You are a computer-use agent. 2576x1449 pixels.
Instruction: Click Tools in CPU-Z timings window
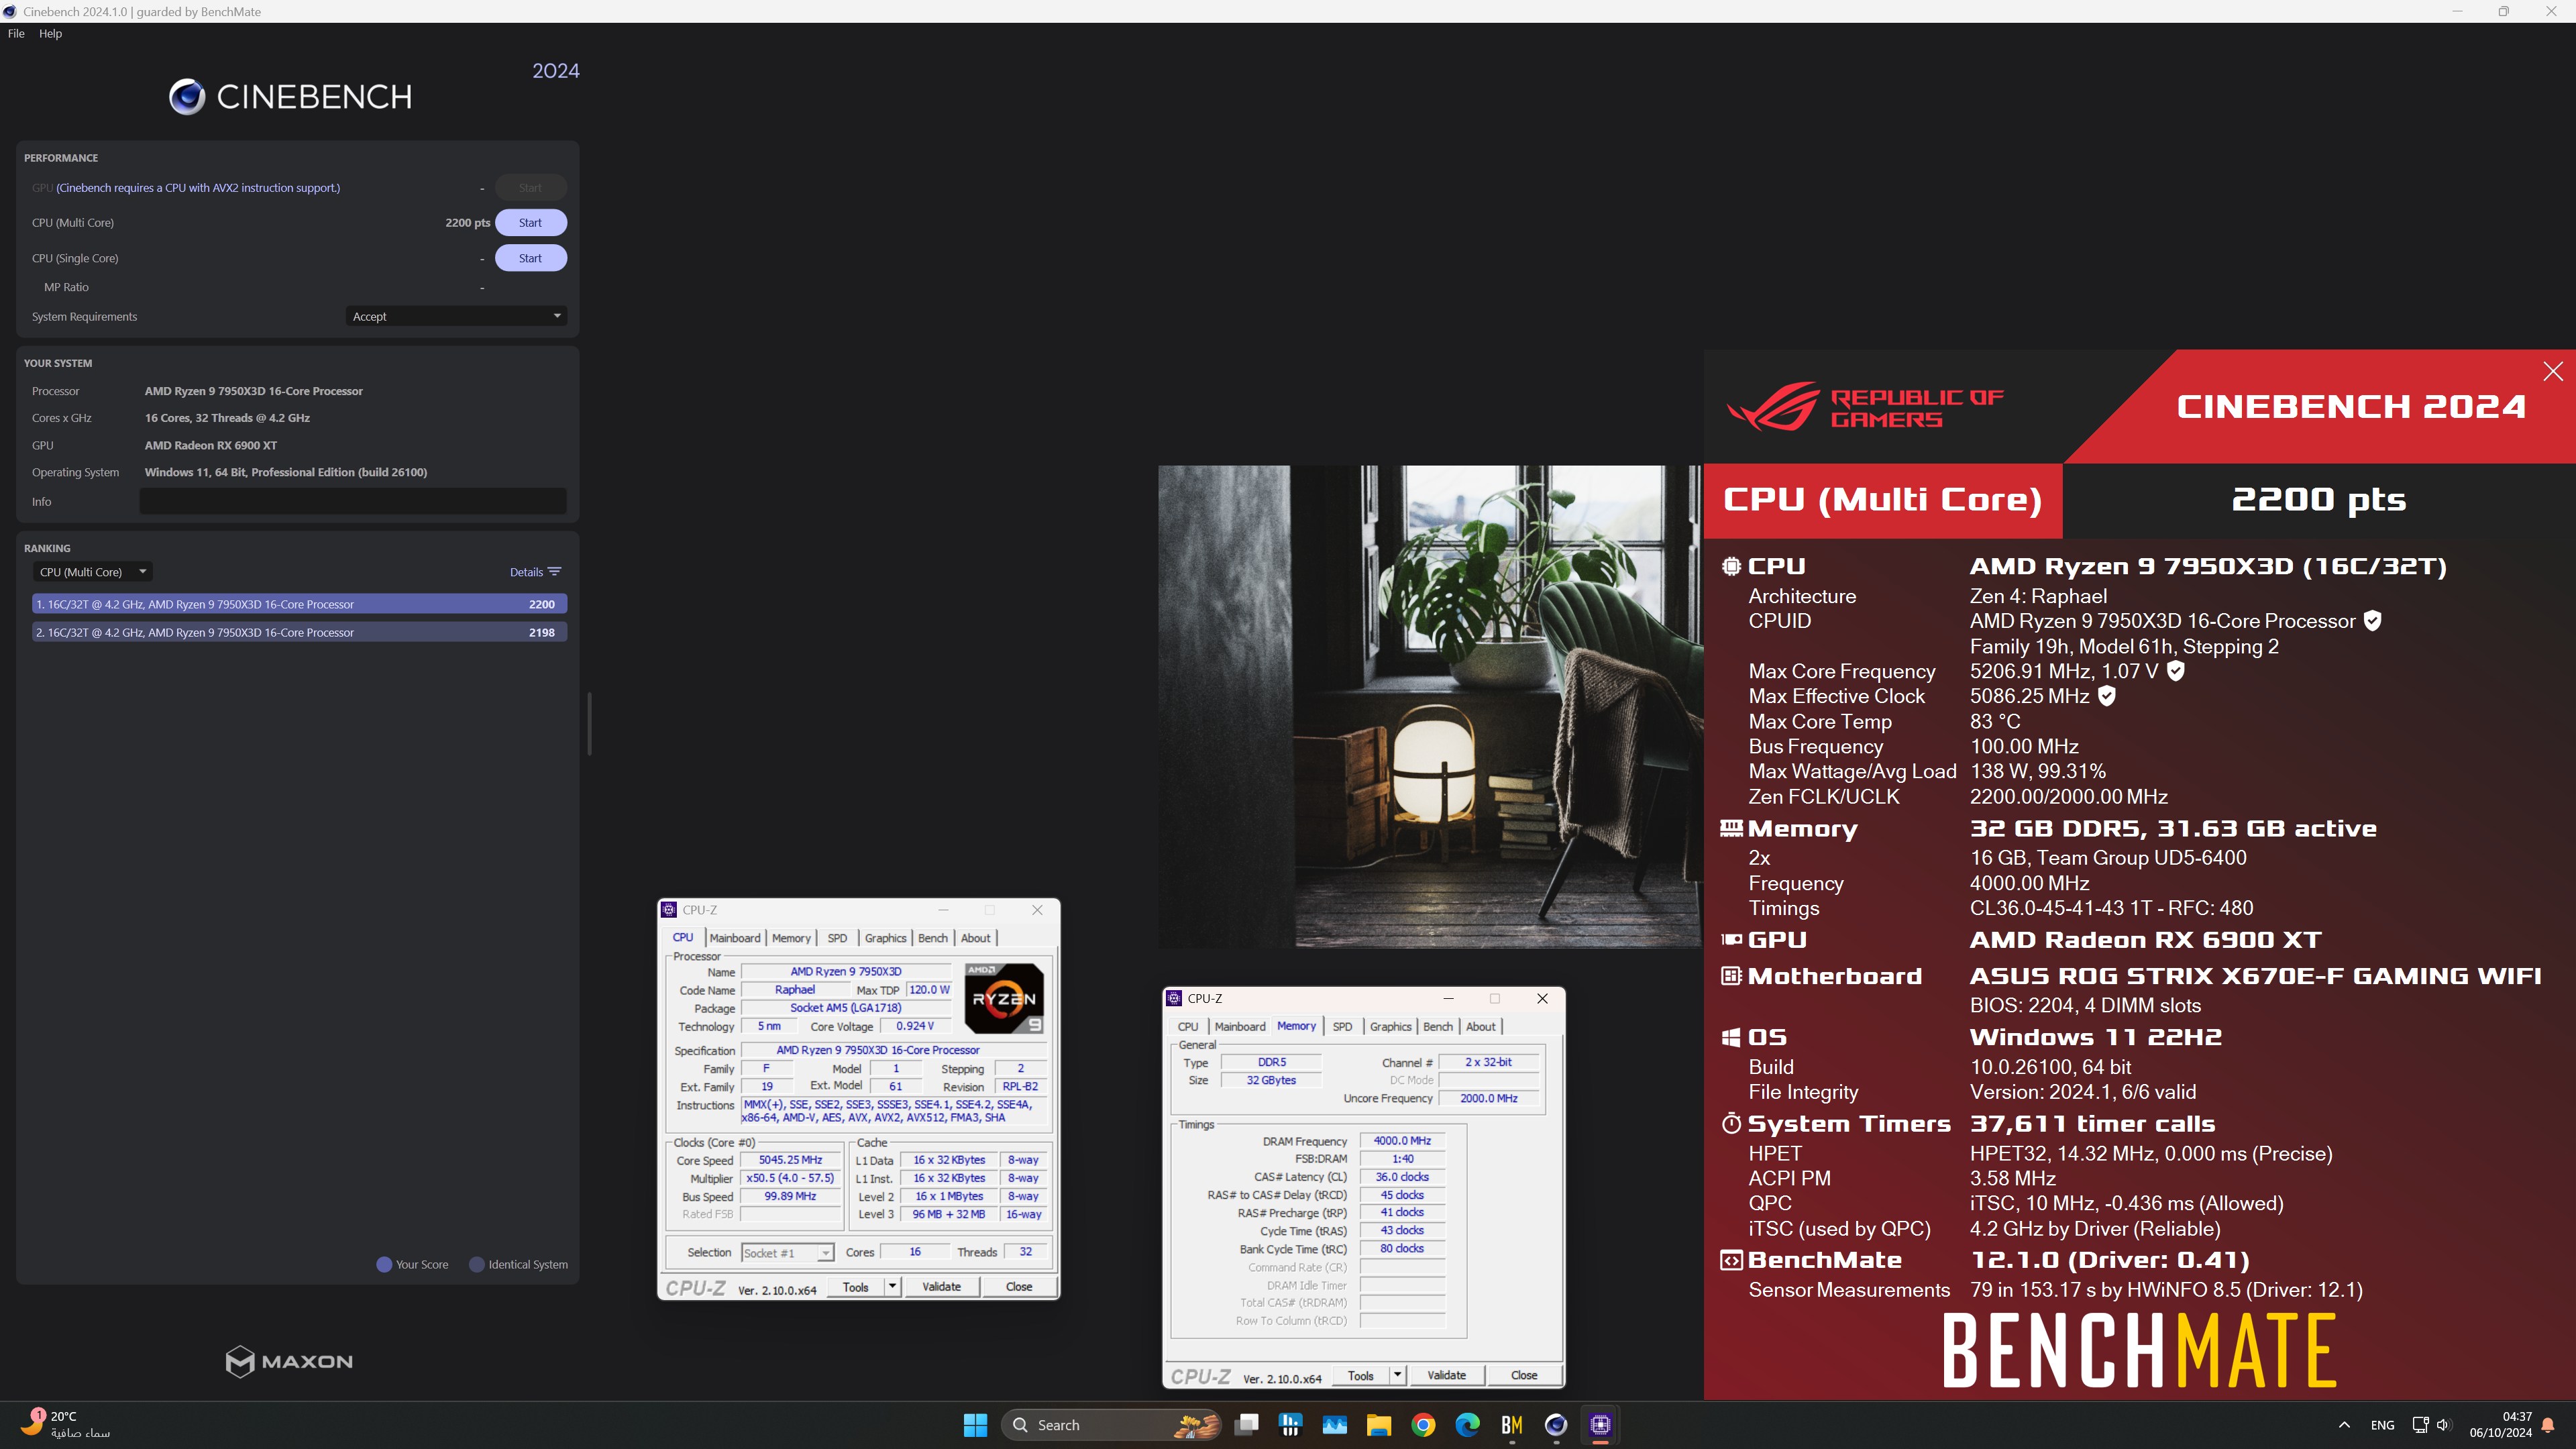1361,1376
